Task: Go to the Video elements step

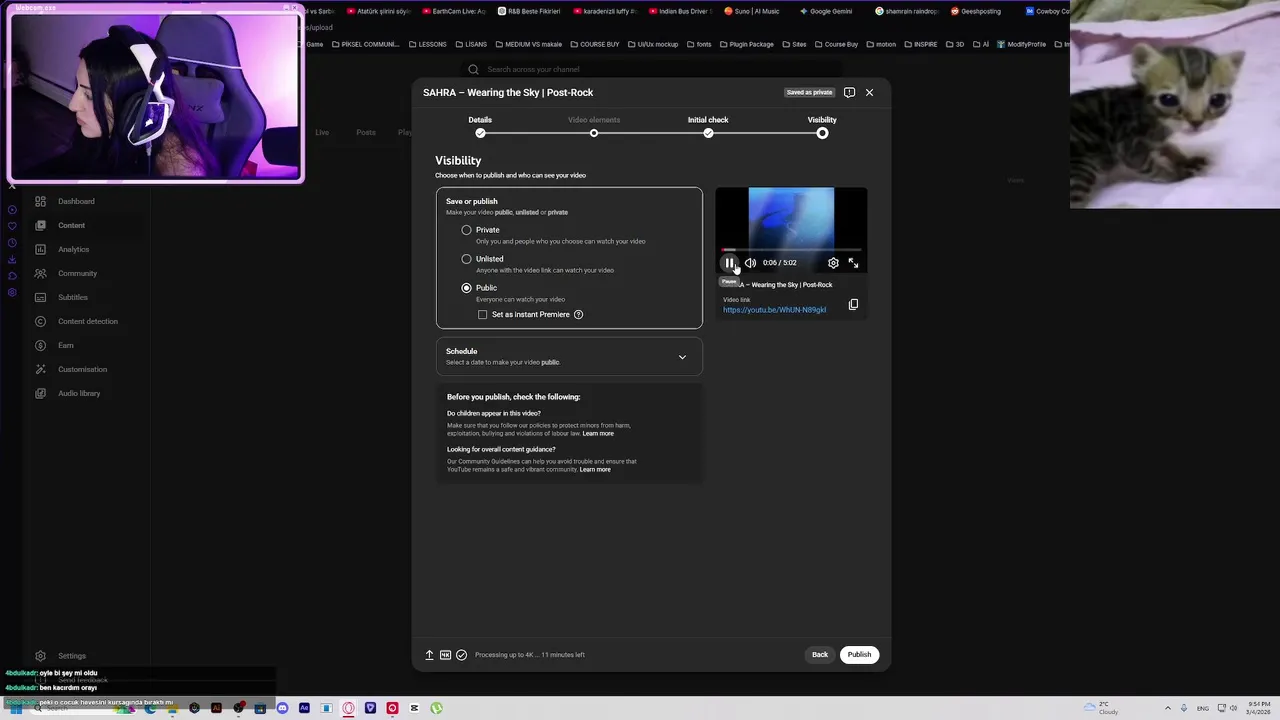Action: [594, 125]
